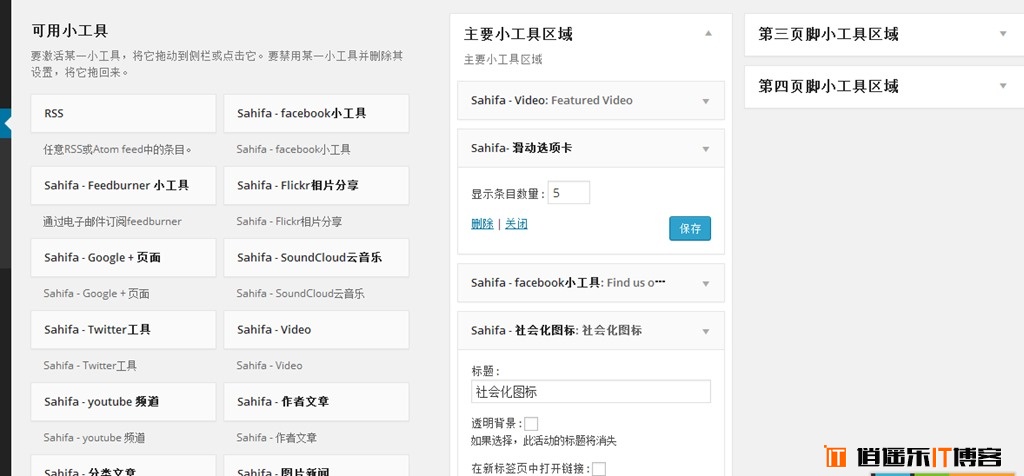Image resolution: width=1024 pixels, height=476 pixels.
Task: Select available widget Sahifa - facebook小工具
Action: pyautogui.click(x=316, y=114)
